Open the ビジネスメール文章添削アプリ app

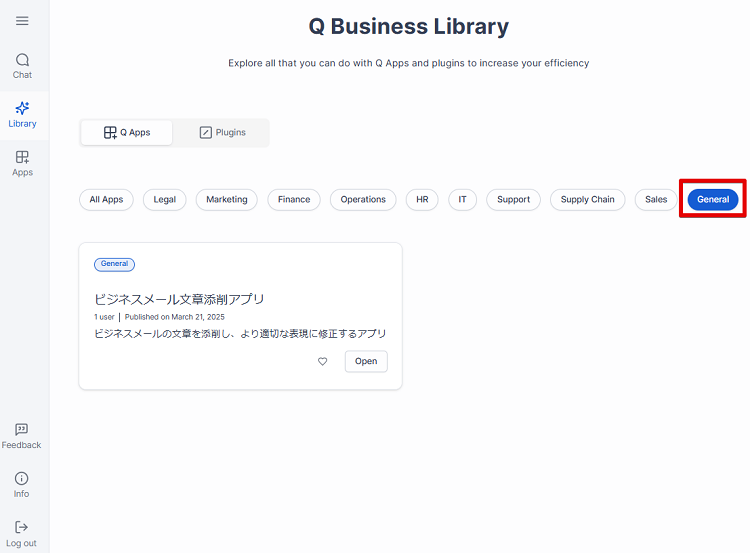click(366, 361)
